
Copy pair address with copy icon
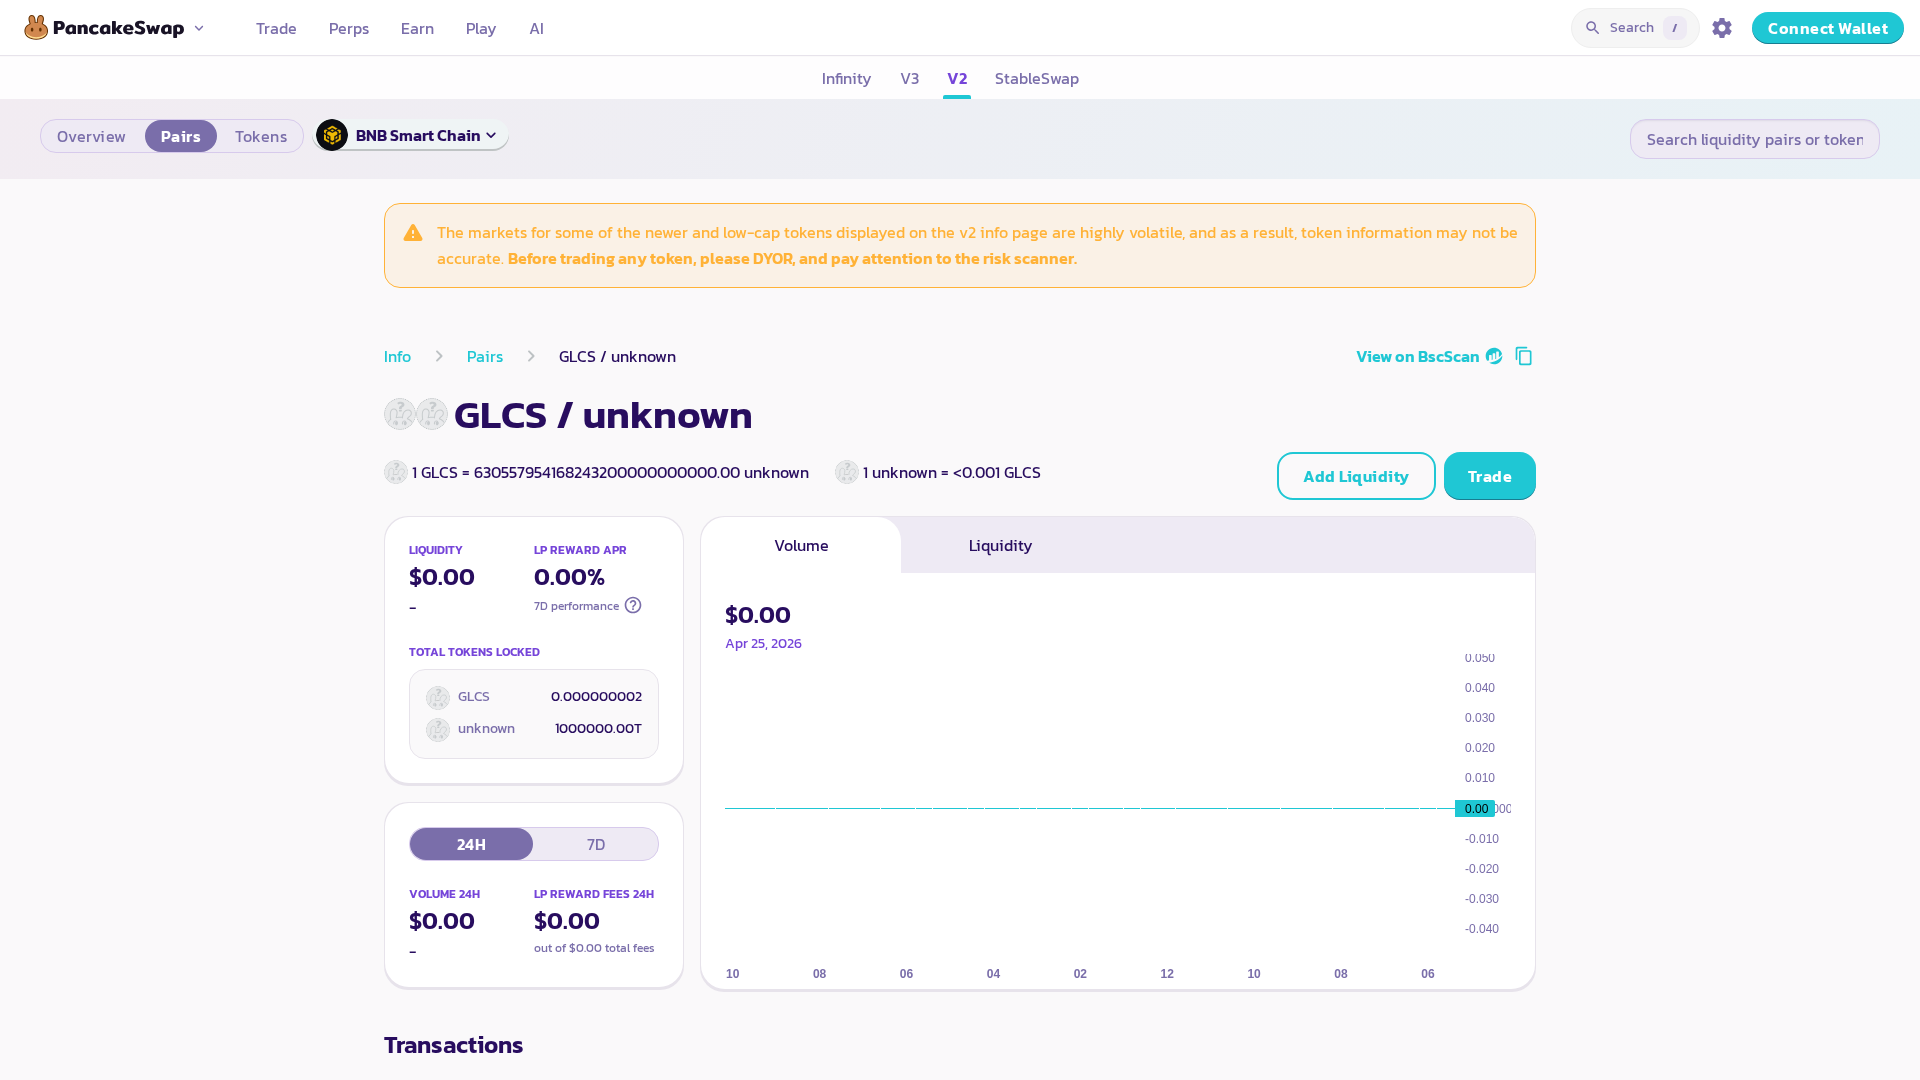pos(1524,356)
